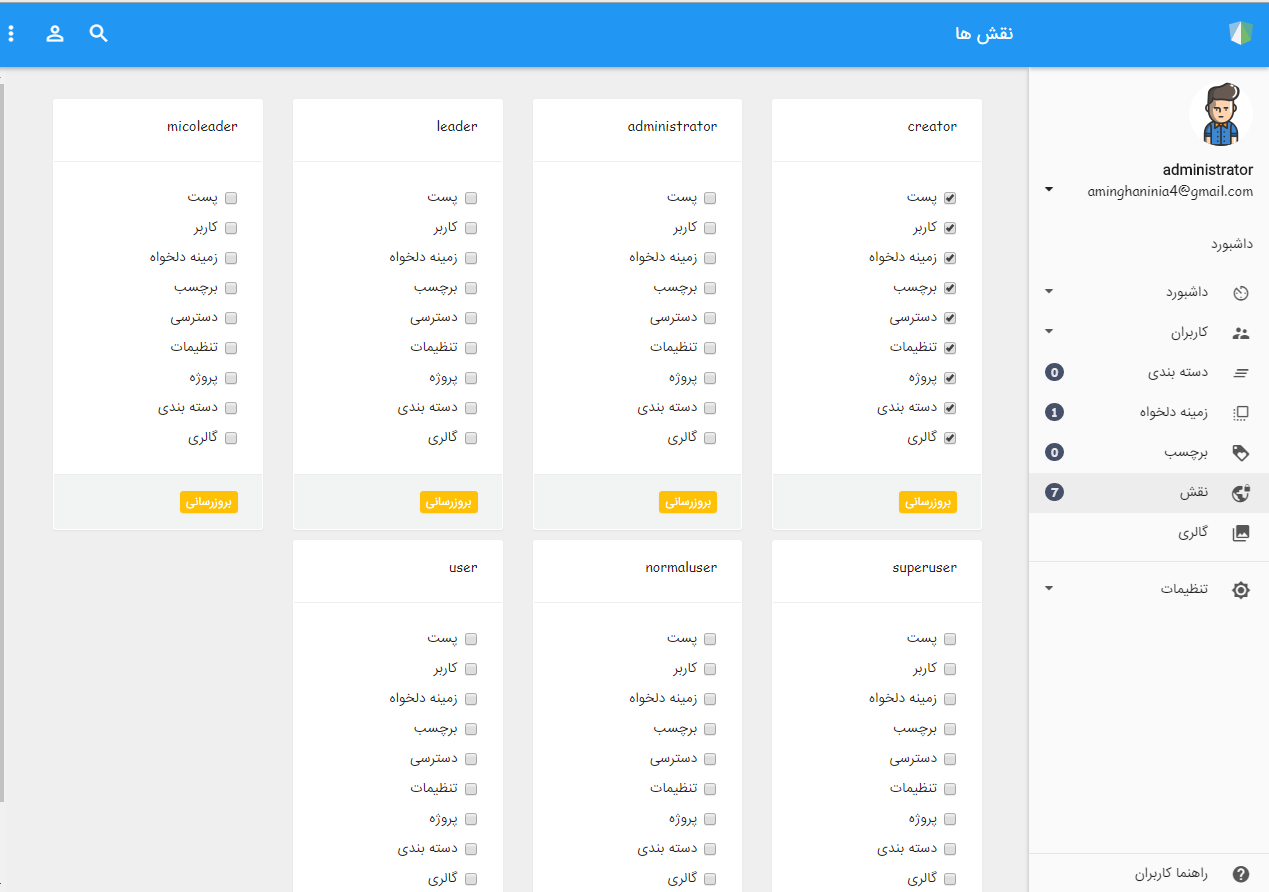Open the زمینه دلخواه sidebar item

point(1149,413)
